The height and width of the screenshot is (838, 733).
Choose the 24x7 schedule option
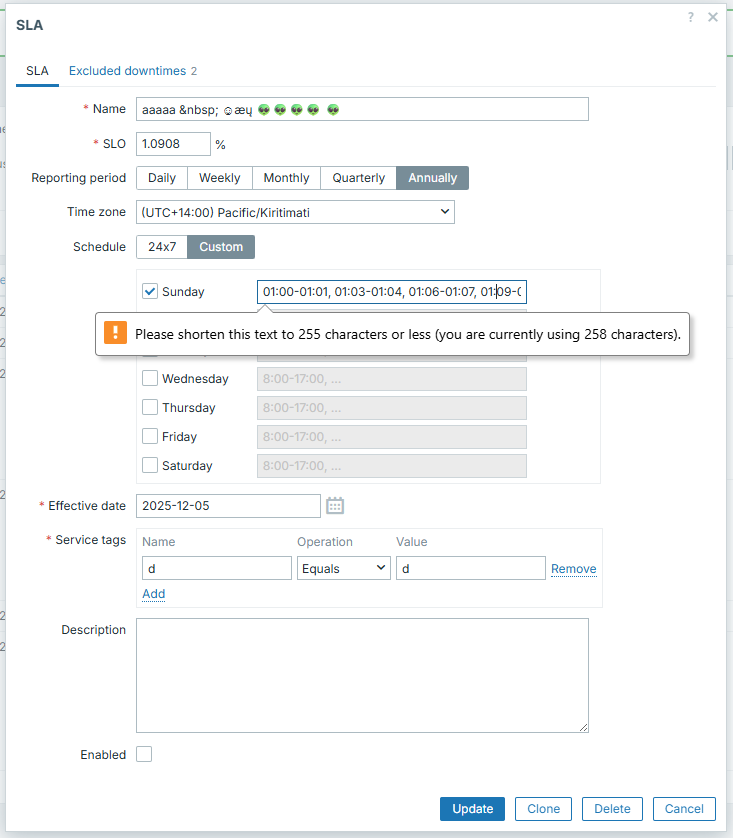pos(161,247)
